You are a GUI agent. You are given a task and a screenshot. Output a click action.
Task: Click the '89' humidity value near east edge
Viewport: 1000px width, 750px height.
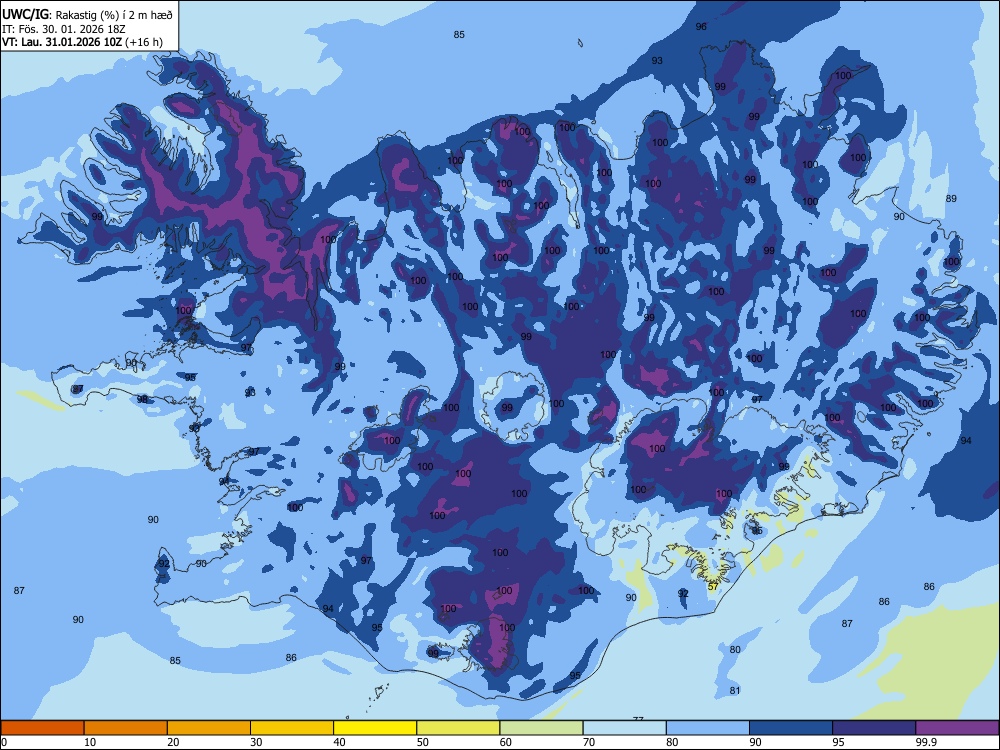[x=951, y=198]
